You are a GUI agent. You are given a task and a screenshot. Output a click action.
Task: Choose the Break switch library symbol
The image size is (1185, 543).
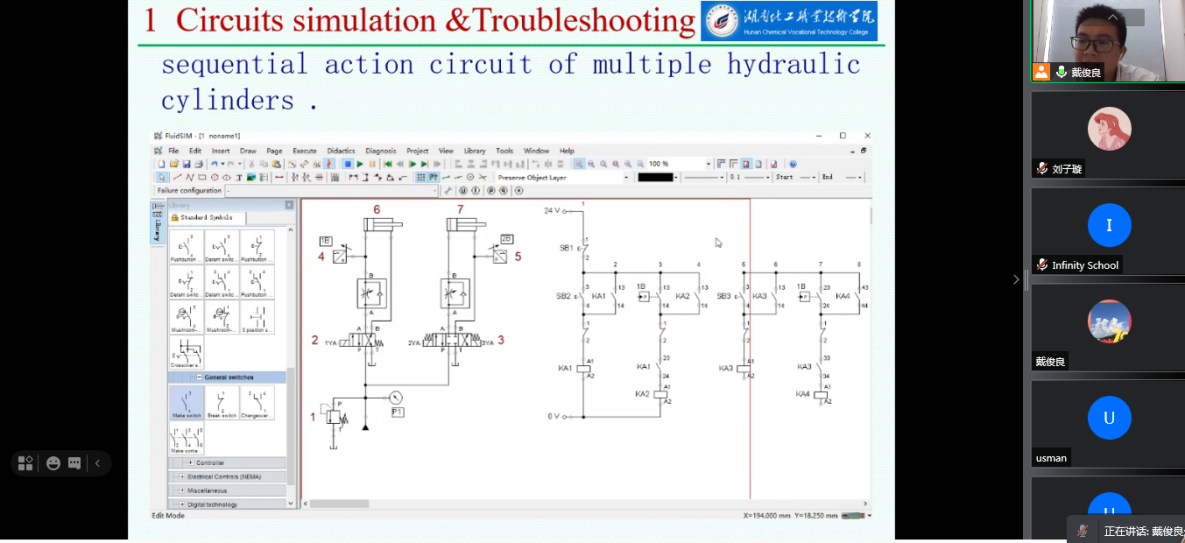click(x=219, y=402)
